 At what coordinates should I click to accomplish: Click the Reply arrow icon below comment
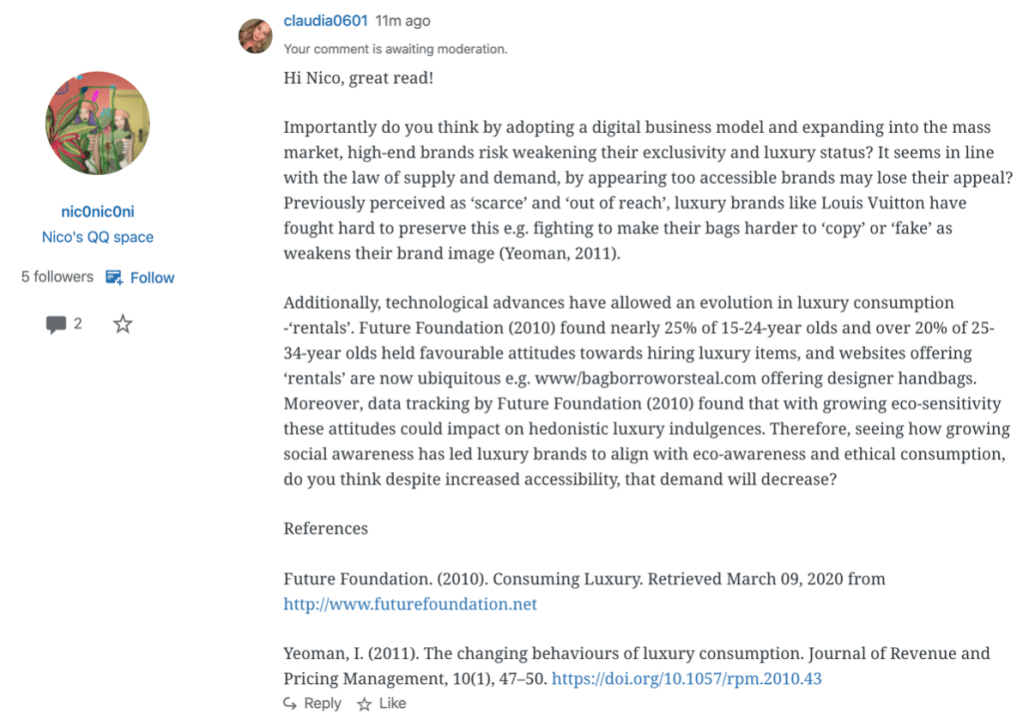point(290,704)
